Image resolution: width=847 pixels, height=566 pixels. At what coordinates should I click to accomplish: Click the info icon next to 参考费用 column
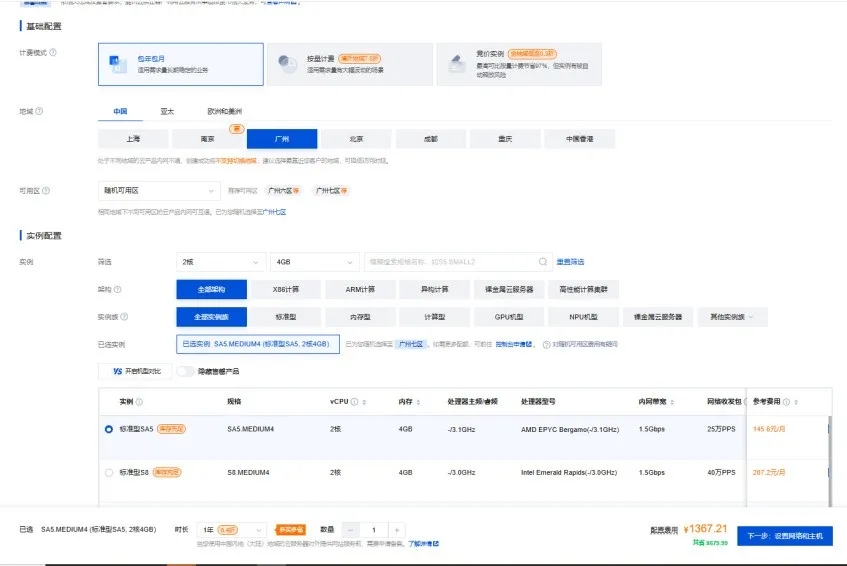[786, 402]
